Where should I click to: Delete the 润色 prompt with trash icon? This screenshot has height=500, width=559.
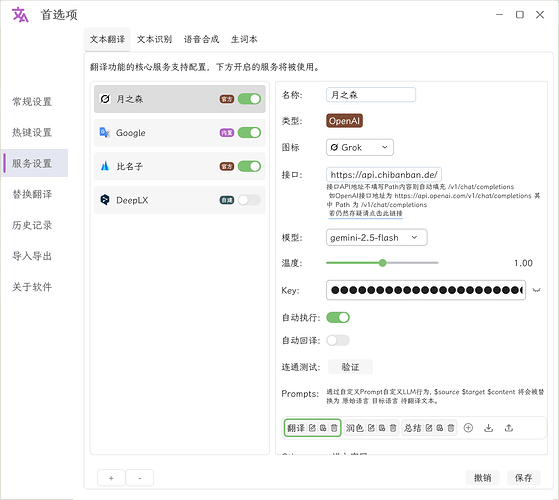pyautogui.click(x=393, y=428)
